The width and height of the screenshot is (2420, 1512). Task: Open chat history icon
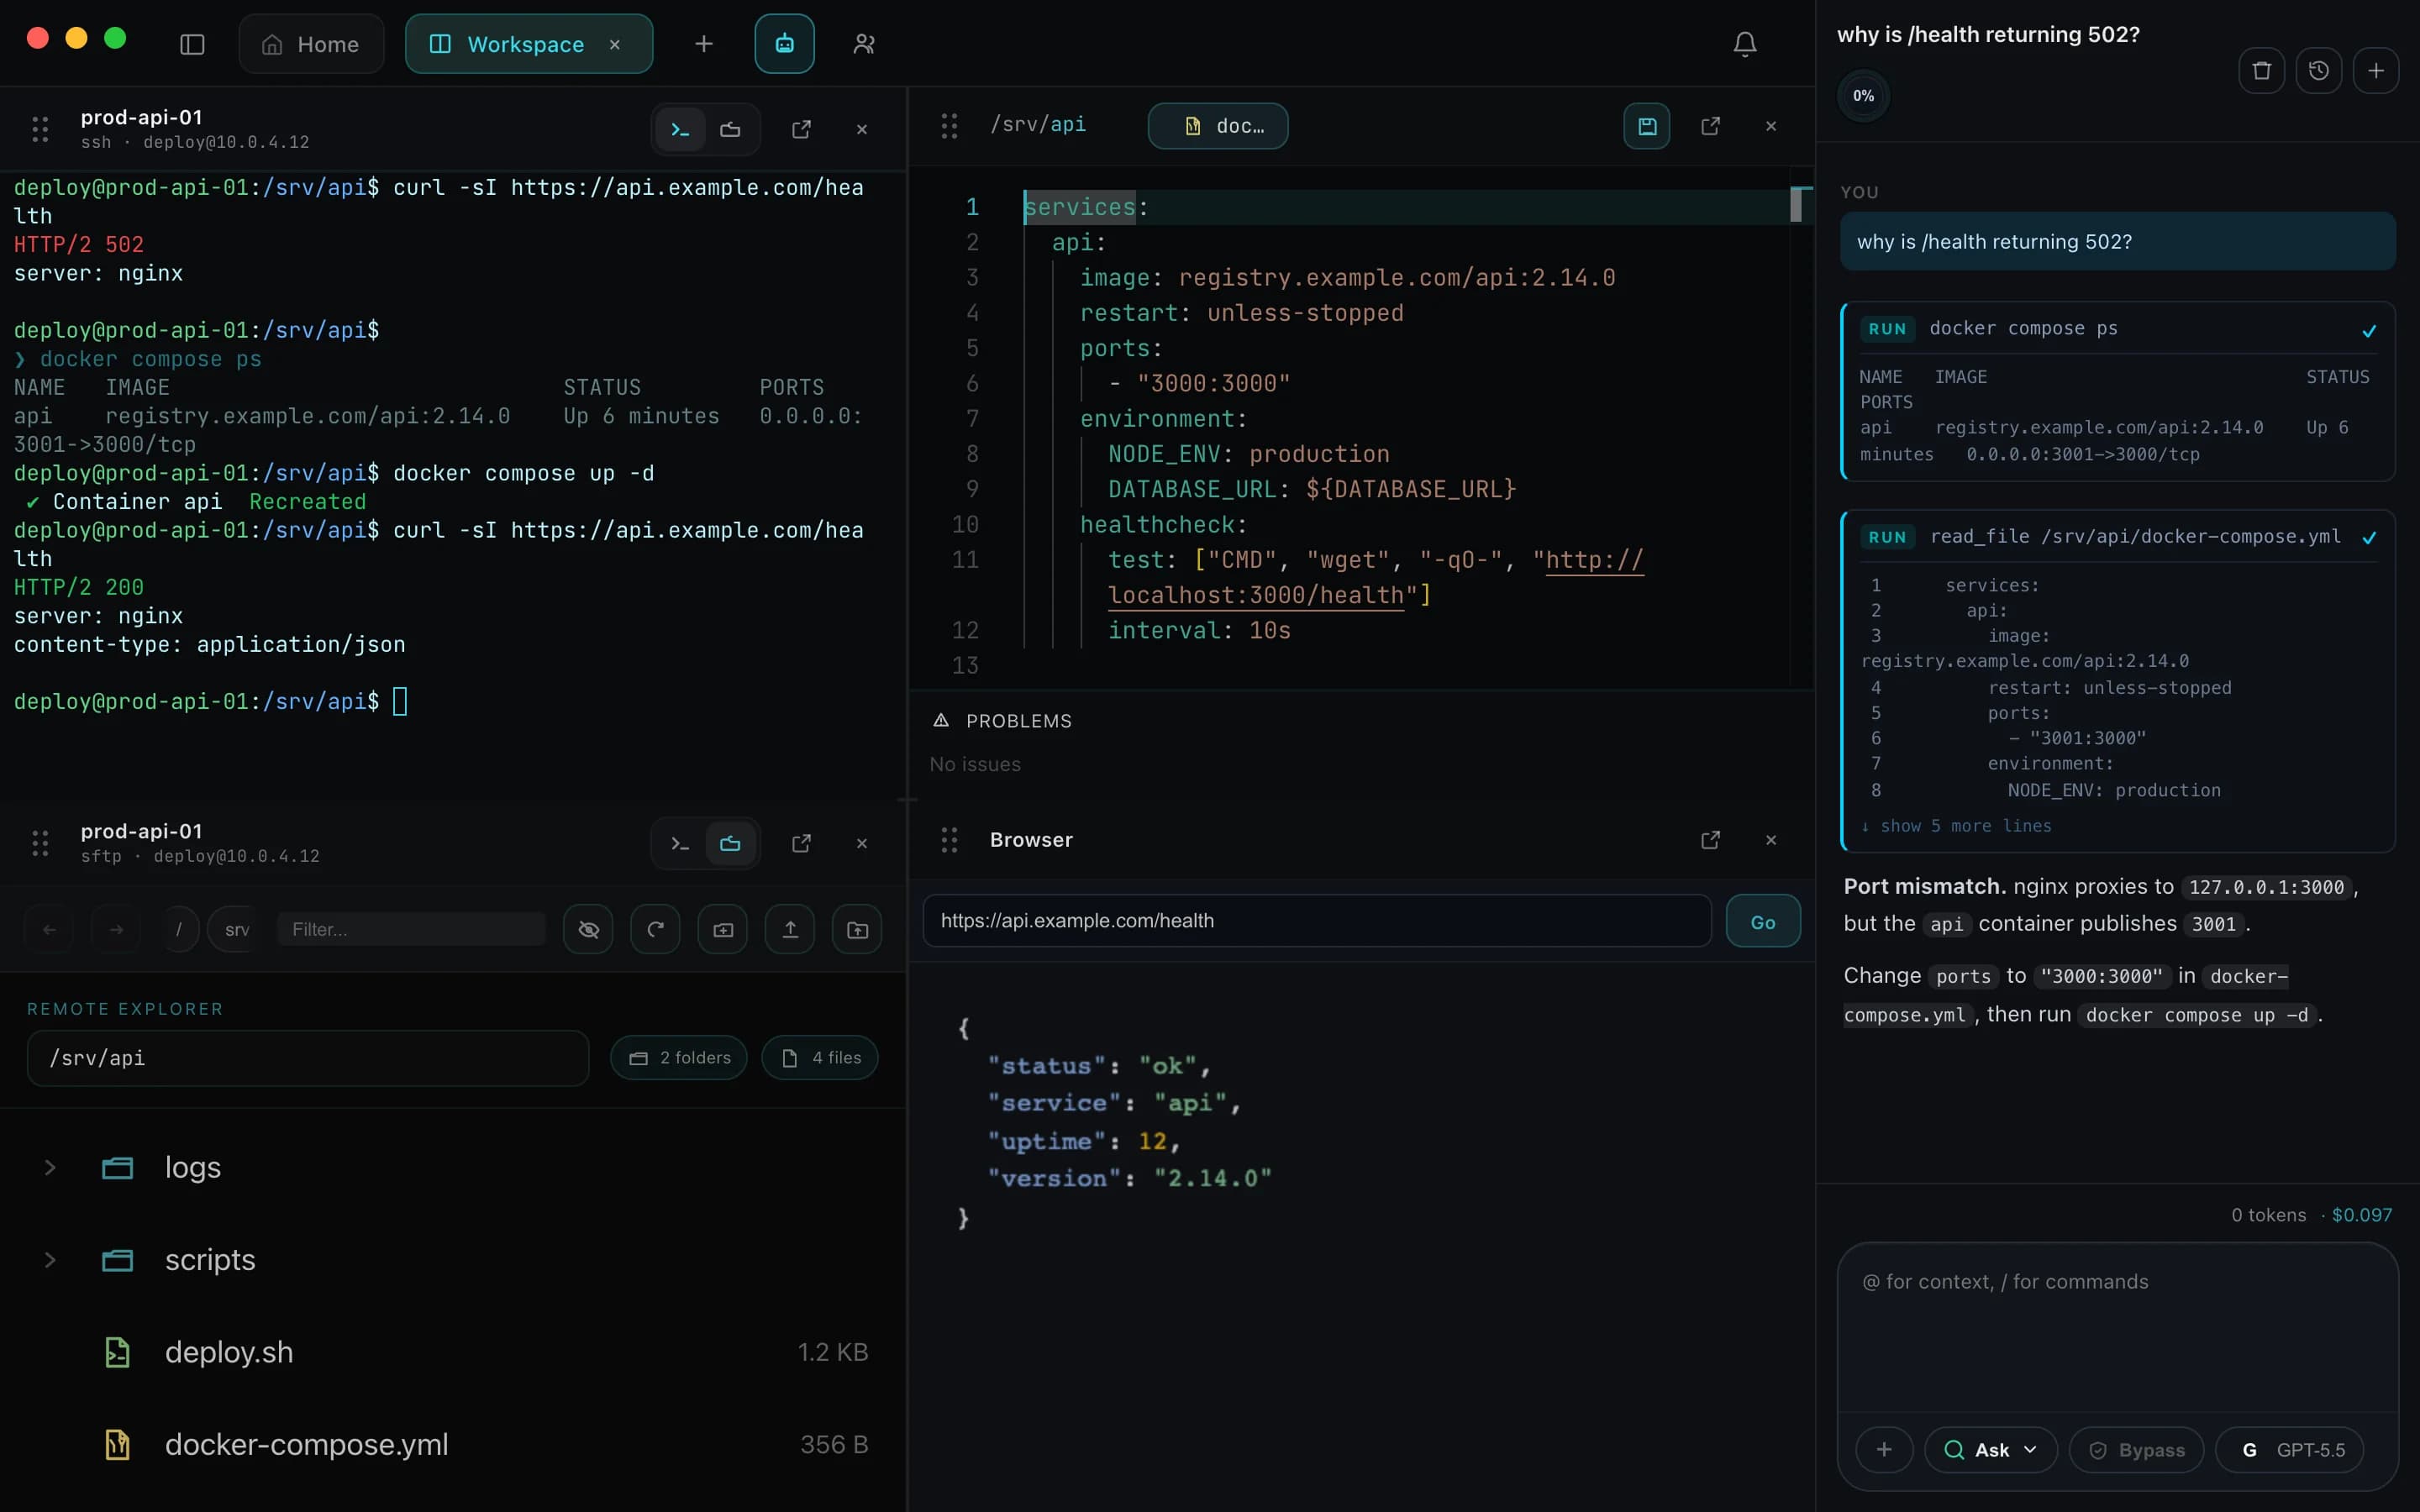pyautogui.click(x=2319, y=71)
